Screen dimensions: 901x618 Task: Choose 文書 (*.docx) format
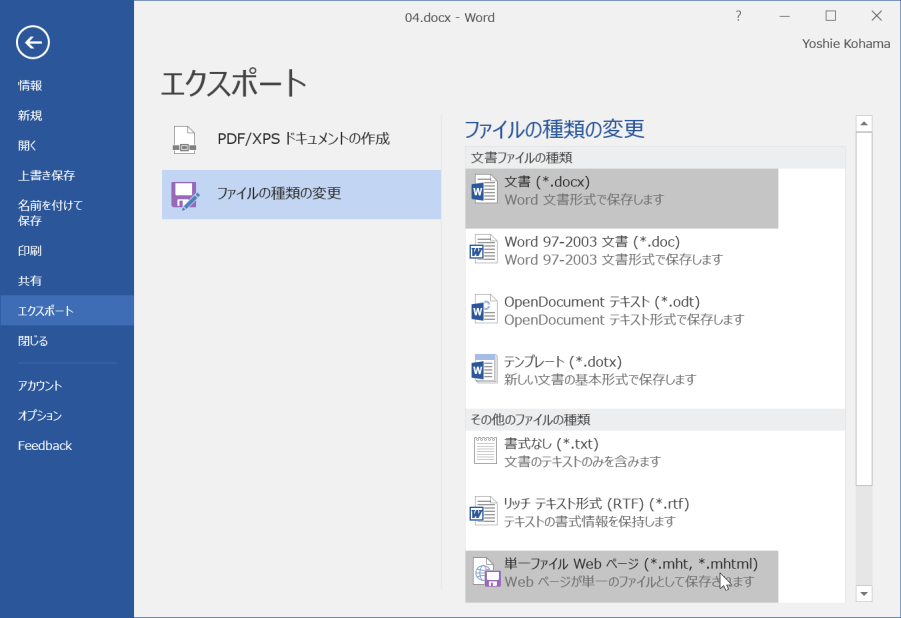tap(622, 198)
